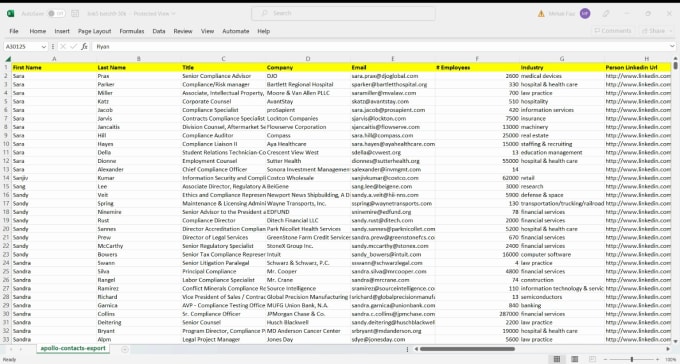The image size is (680, 364).
Task: Click the Person Linkedin Url header cell
Action: tap(638, 67)
